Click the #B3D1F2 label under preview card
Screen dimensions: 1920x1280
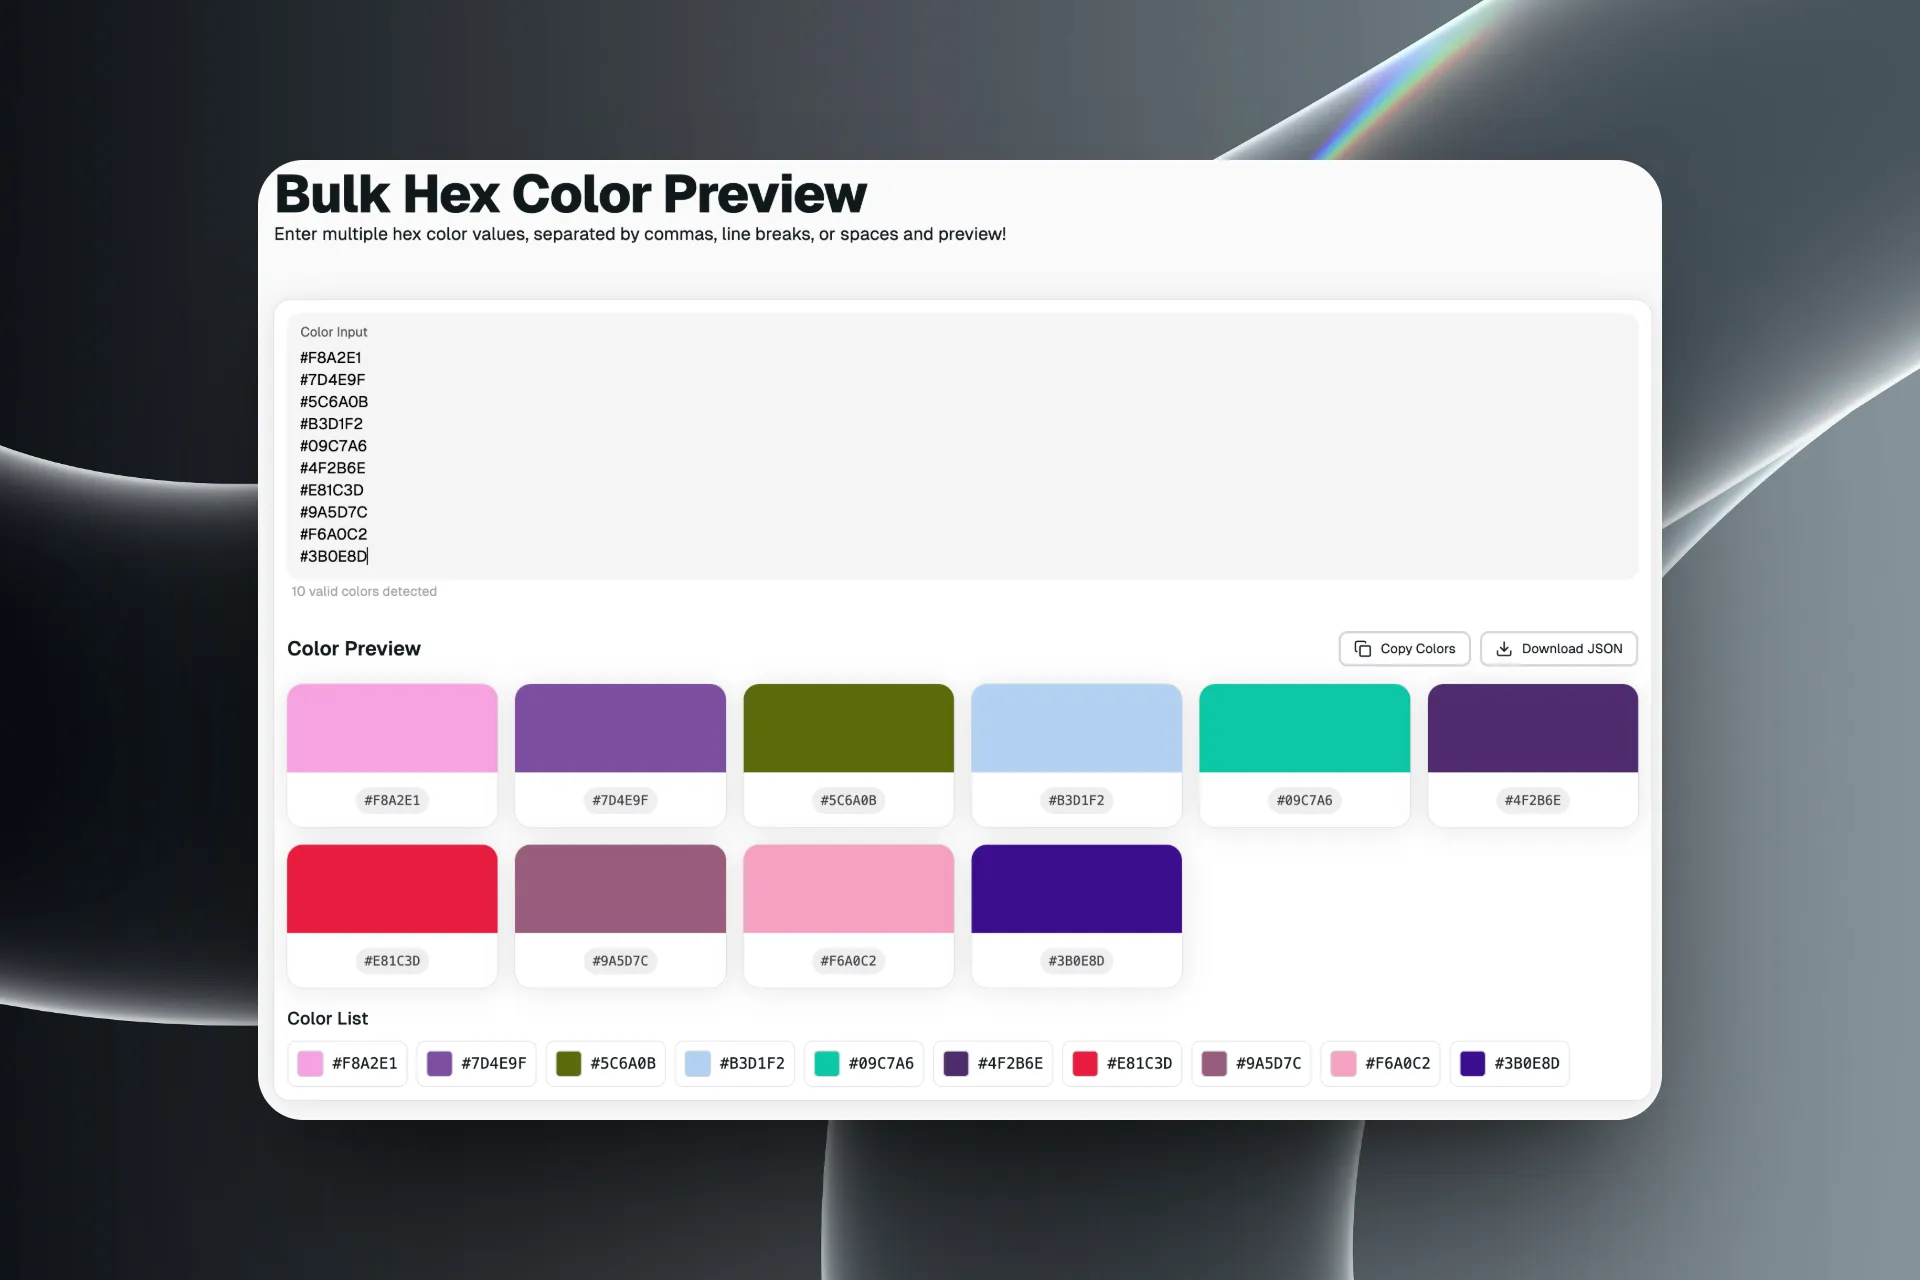pyautogui.click(x=1076, y=800)
